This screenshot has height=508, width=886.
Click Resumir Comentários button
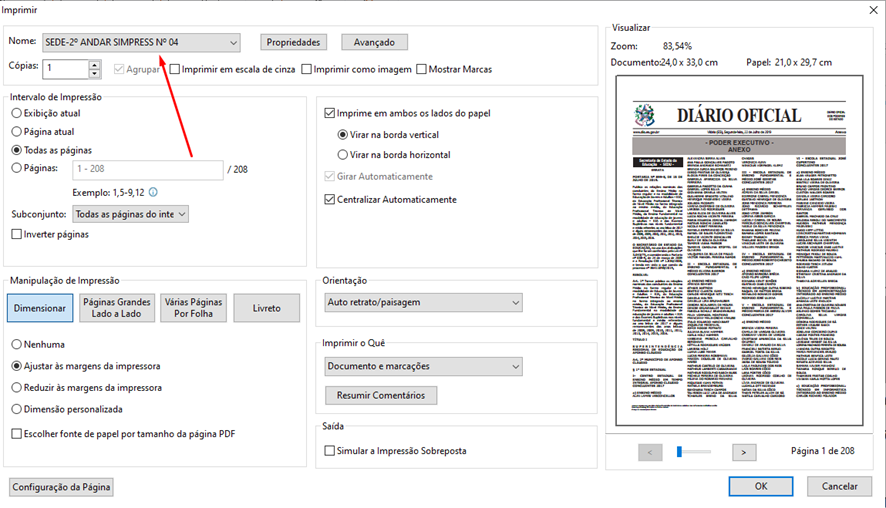[x=381, y=395]
